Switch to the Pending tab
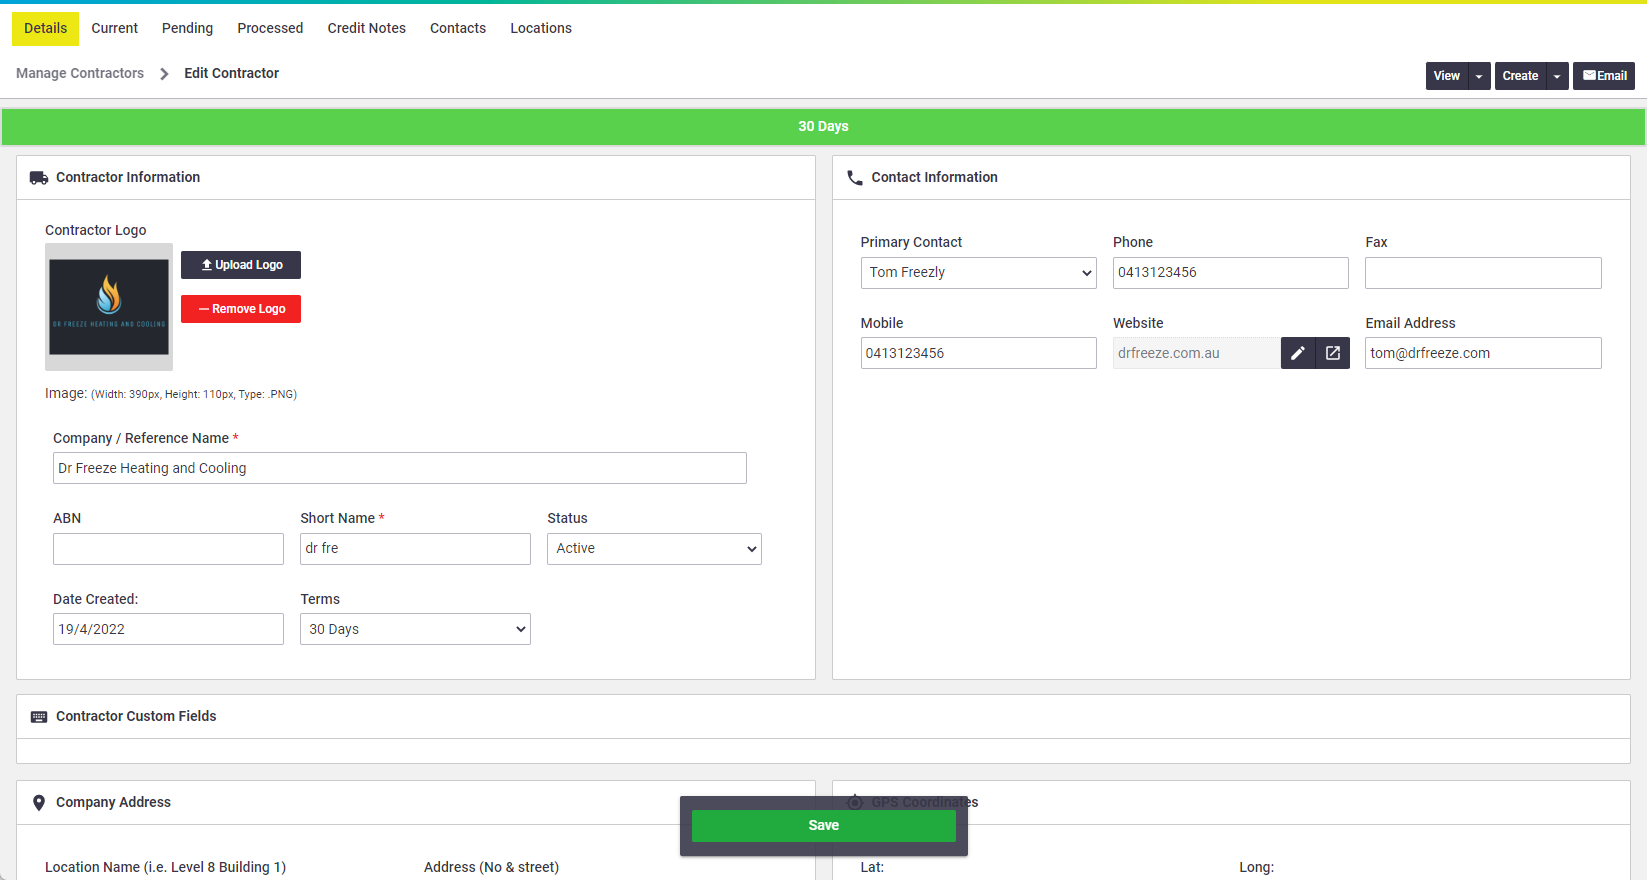This screenshot has height=880, width=1647. point(187,28)
